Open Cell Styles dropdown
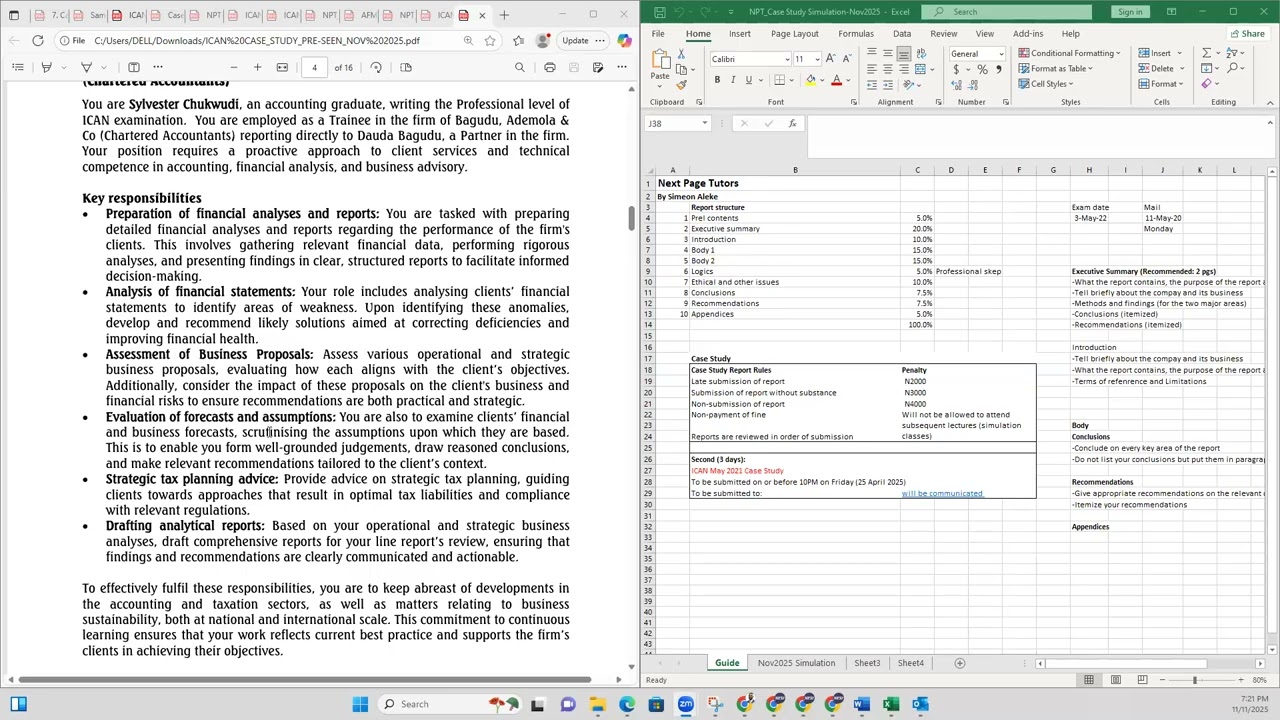 pos(1046,84)
